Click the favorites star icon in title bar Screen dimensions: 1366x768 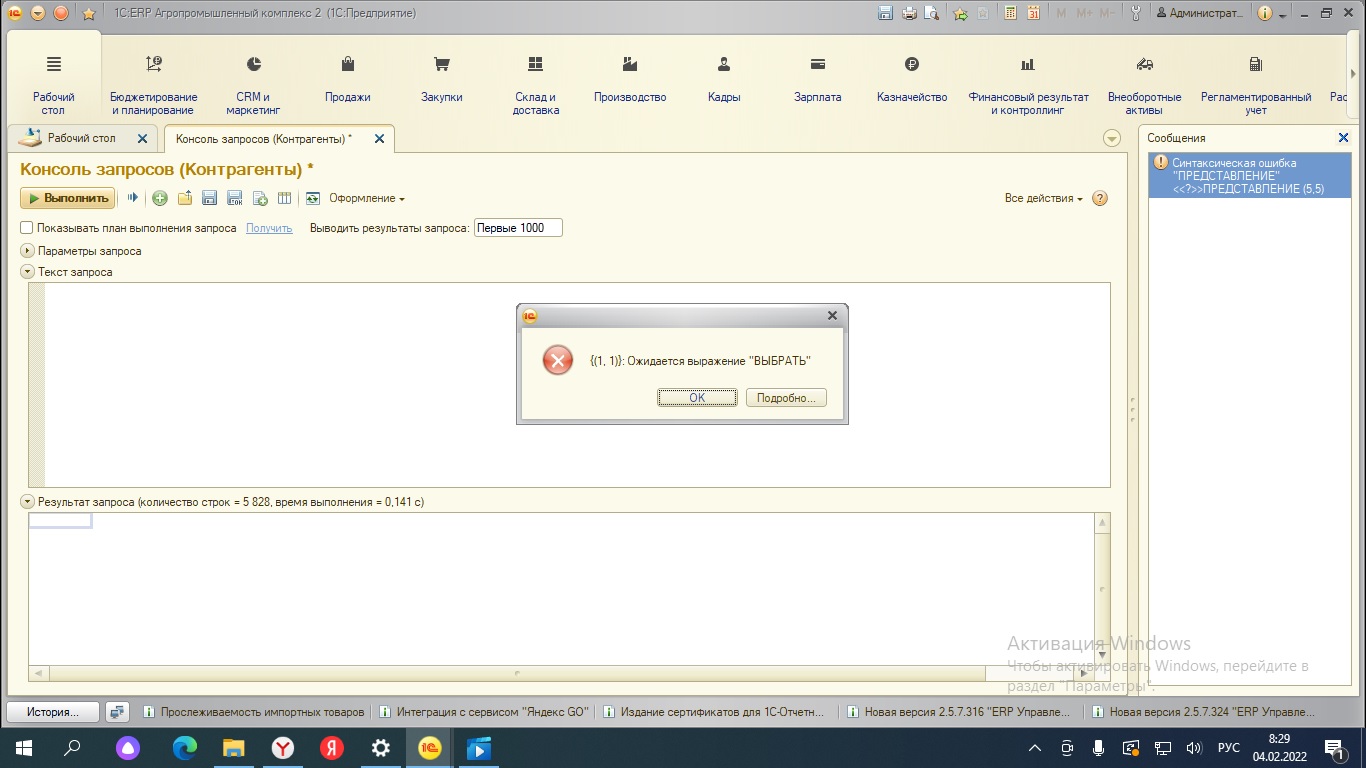click(x=88, y=13)
